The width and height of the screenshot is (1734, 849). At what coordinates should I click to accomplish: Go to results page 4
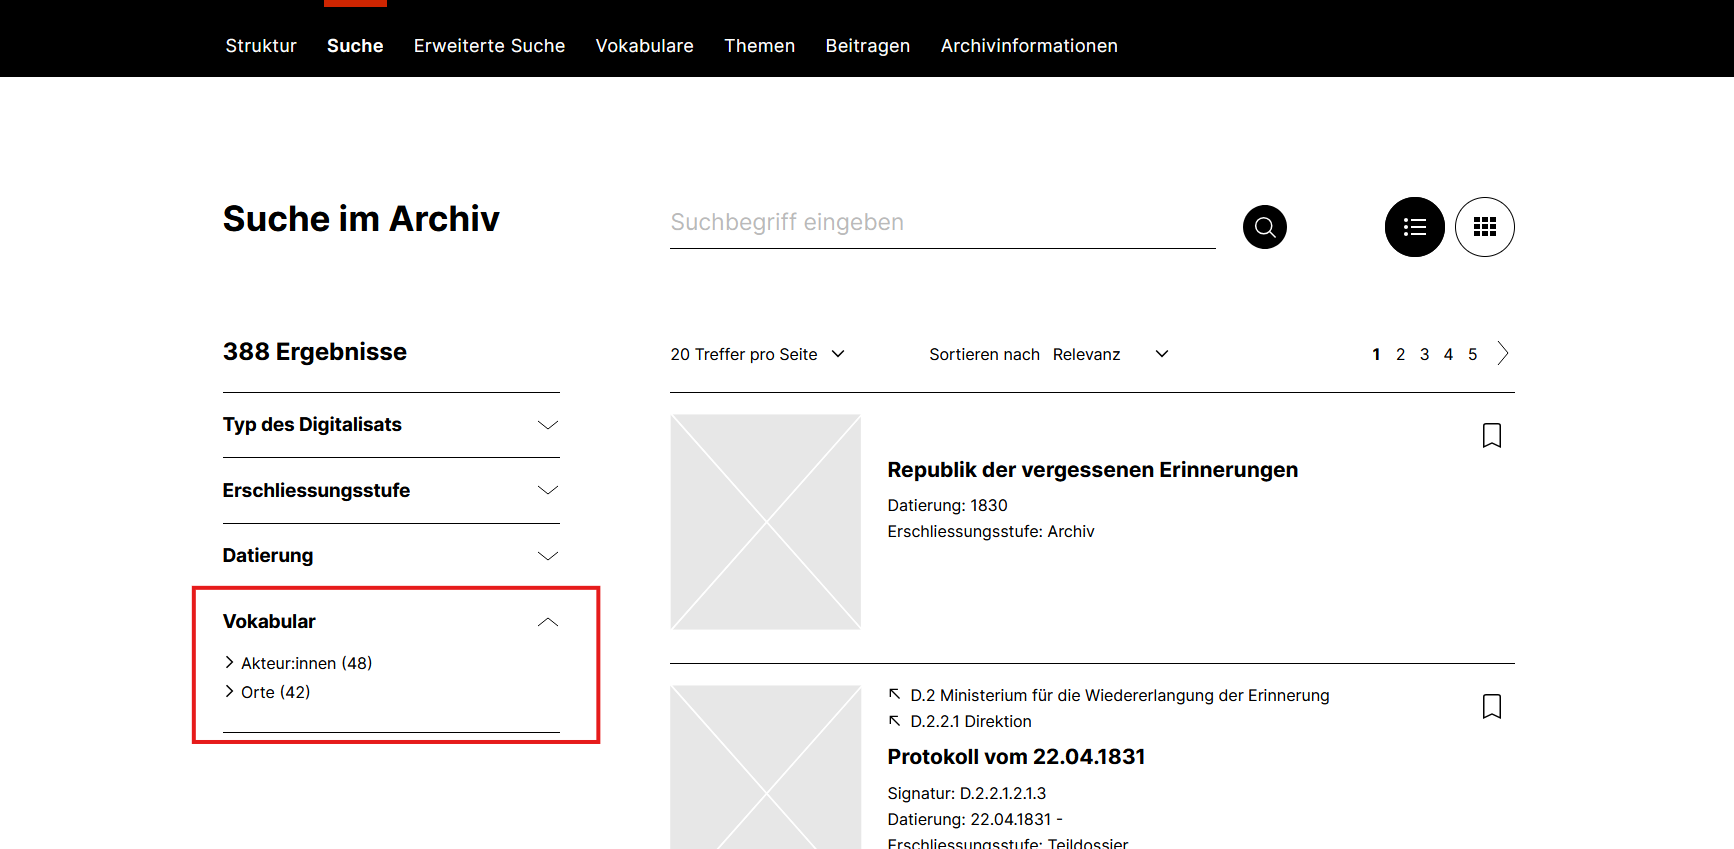tap(1448, 354)
